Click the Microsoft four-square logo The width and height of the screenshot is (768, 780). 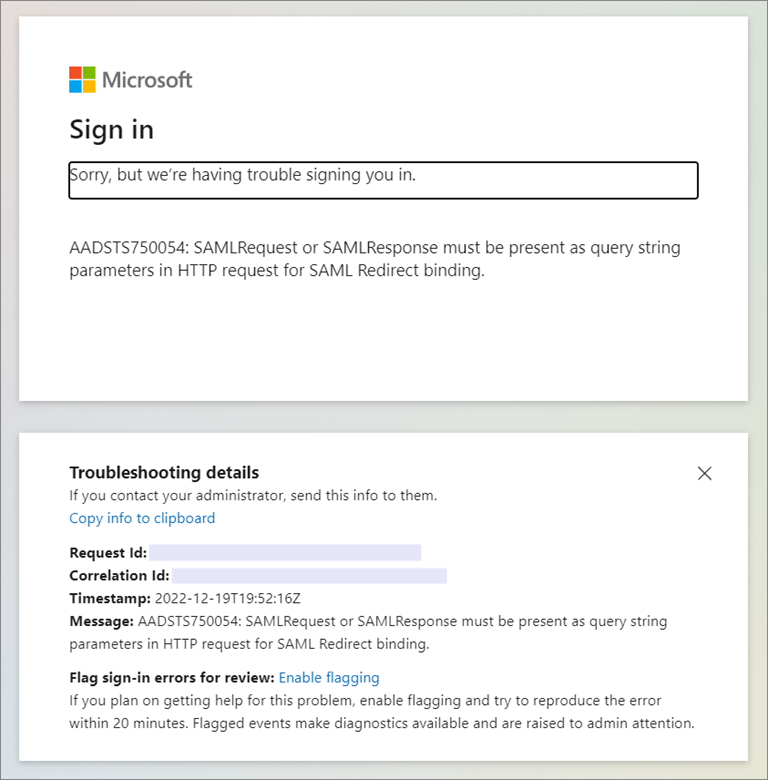[x=82, y=80]
